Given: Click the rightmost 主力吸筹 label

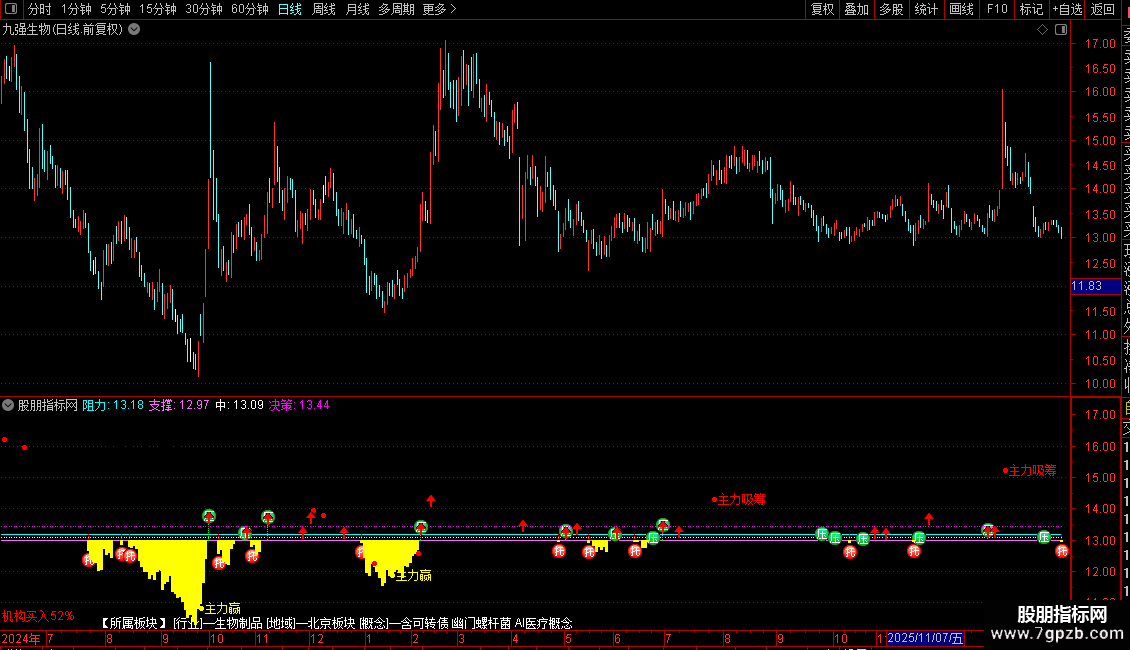Looking at the screenshot, I should tap(1033, 471).
